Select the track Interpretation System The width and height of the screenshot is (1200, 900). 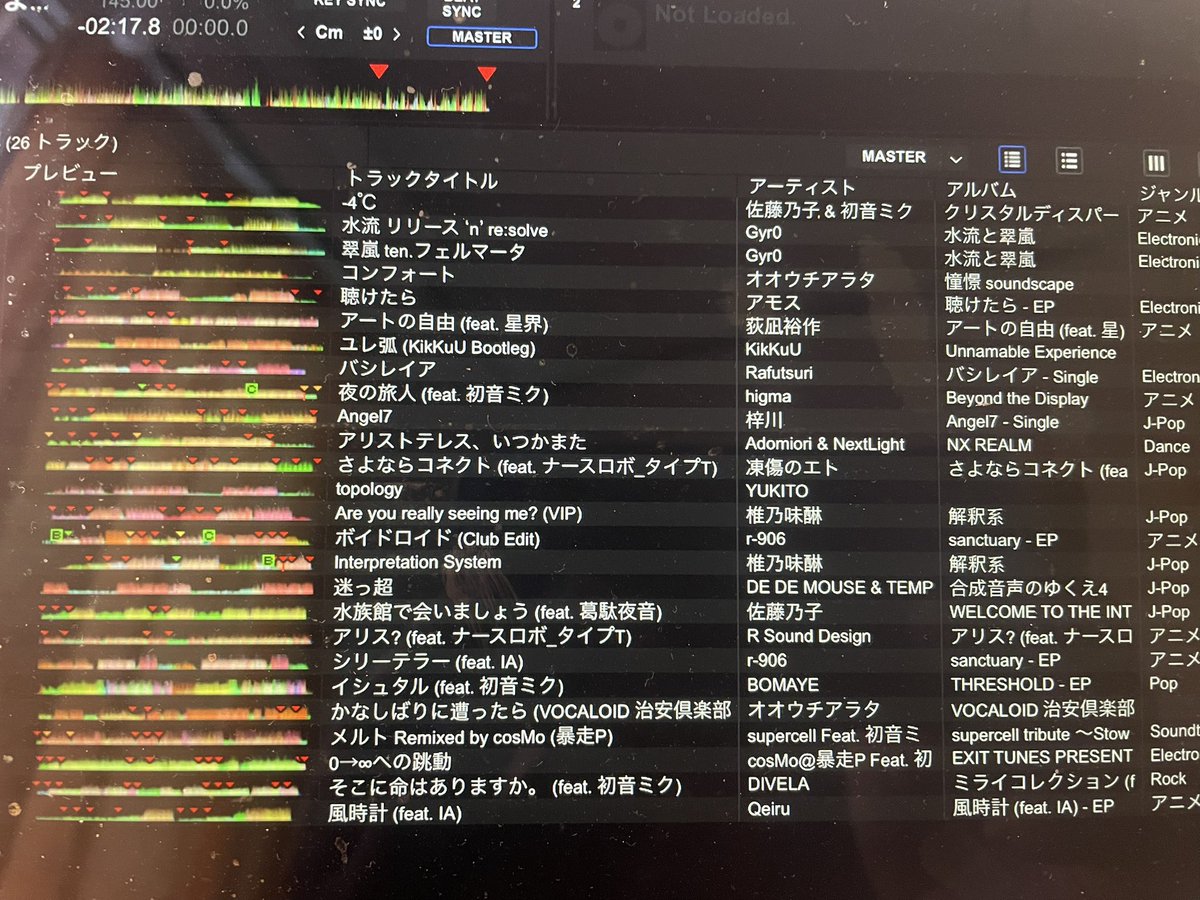(x=417, y=562)
